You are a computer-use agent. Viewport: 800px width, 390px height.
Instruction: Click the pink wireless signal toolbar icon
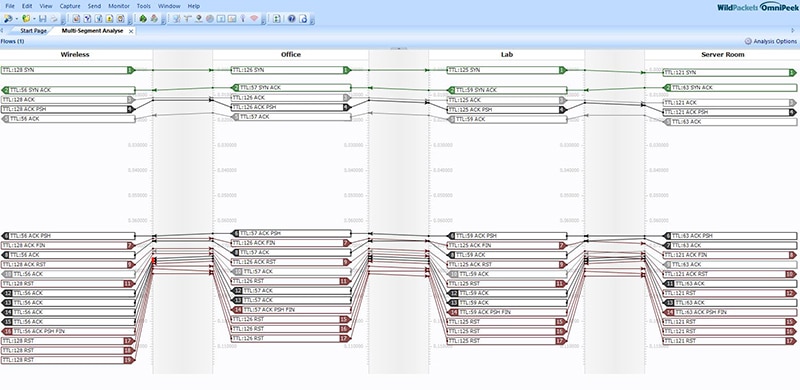(x=254, y=19)
